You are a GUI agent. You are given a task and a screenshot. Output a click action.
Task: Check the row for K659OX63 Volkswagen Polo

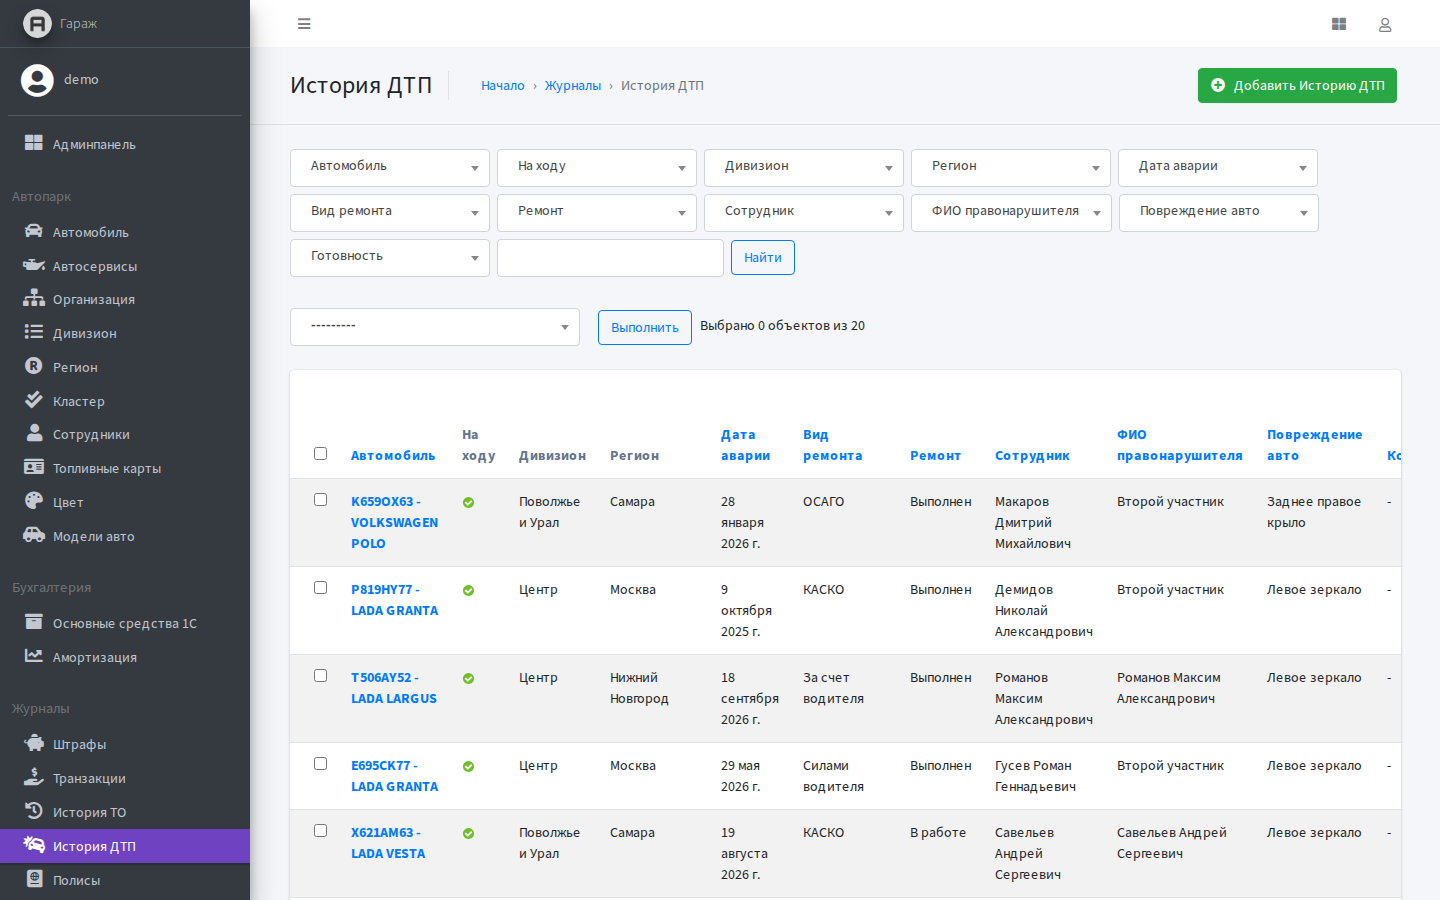(320, 500)
